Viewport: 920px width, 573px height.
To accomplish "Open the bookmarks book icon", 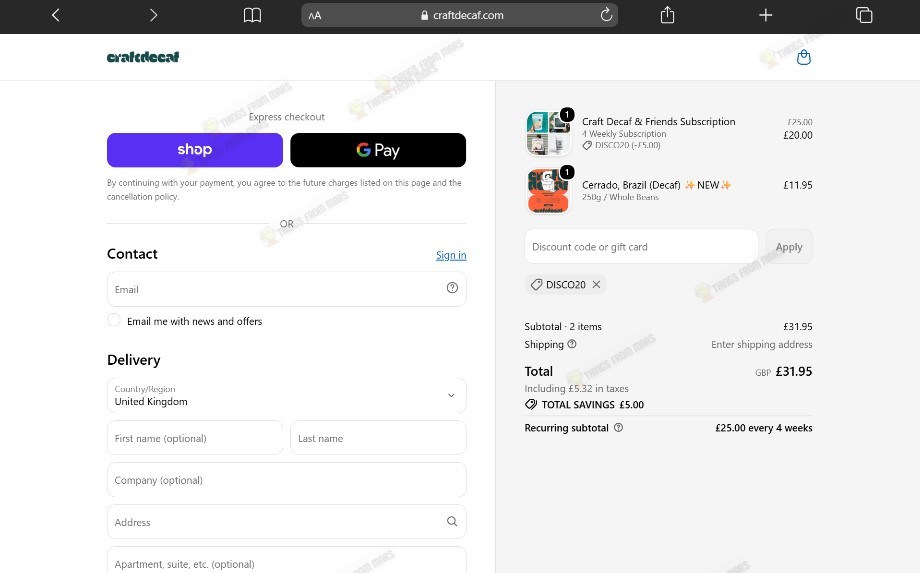I will pos(252,15).
